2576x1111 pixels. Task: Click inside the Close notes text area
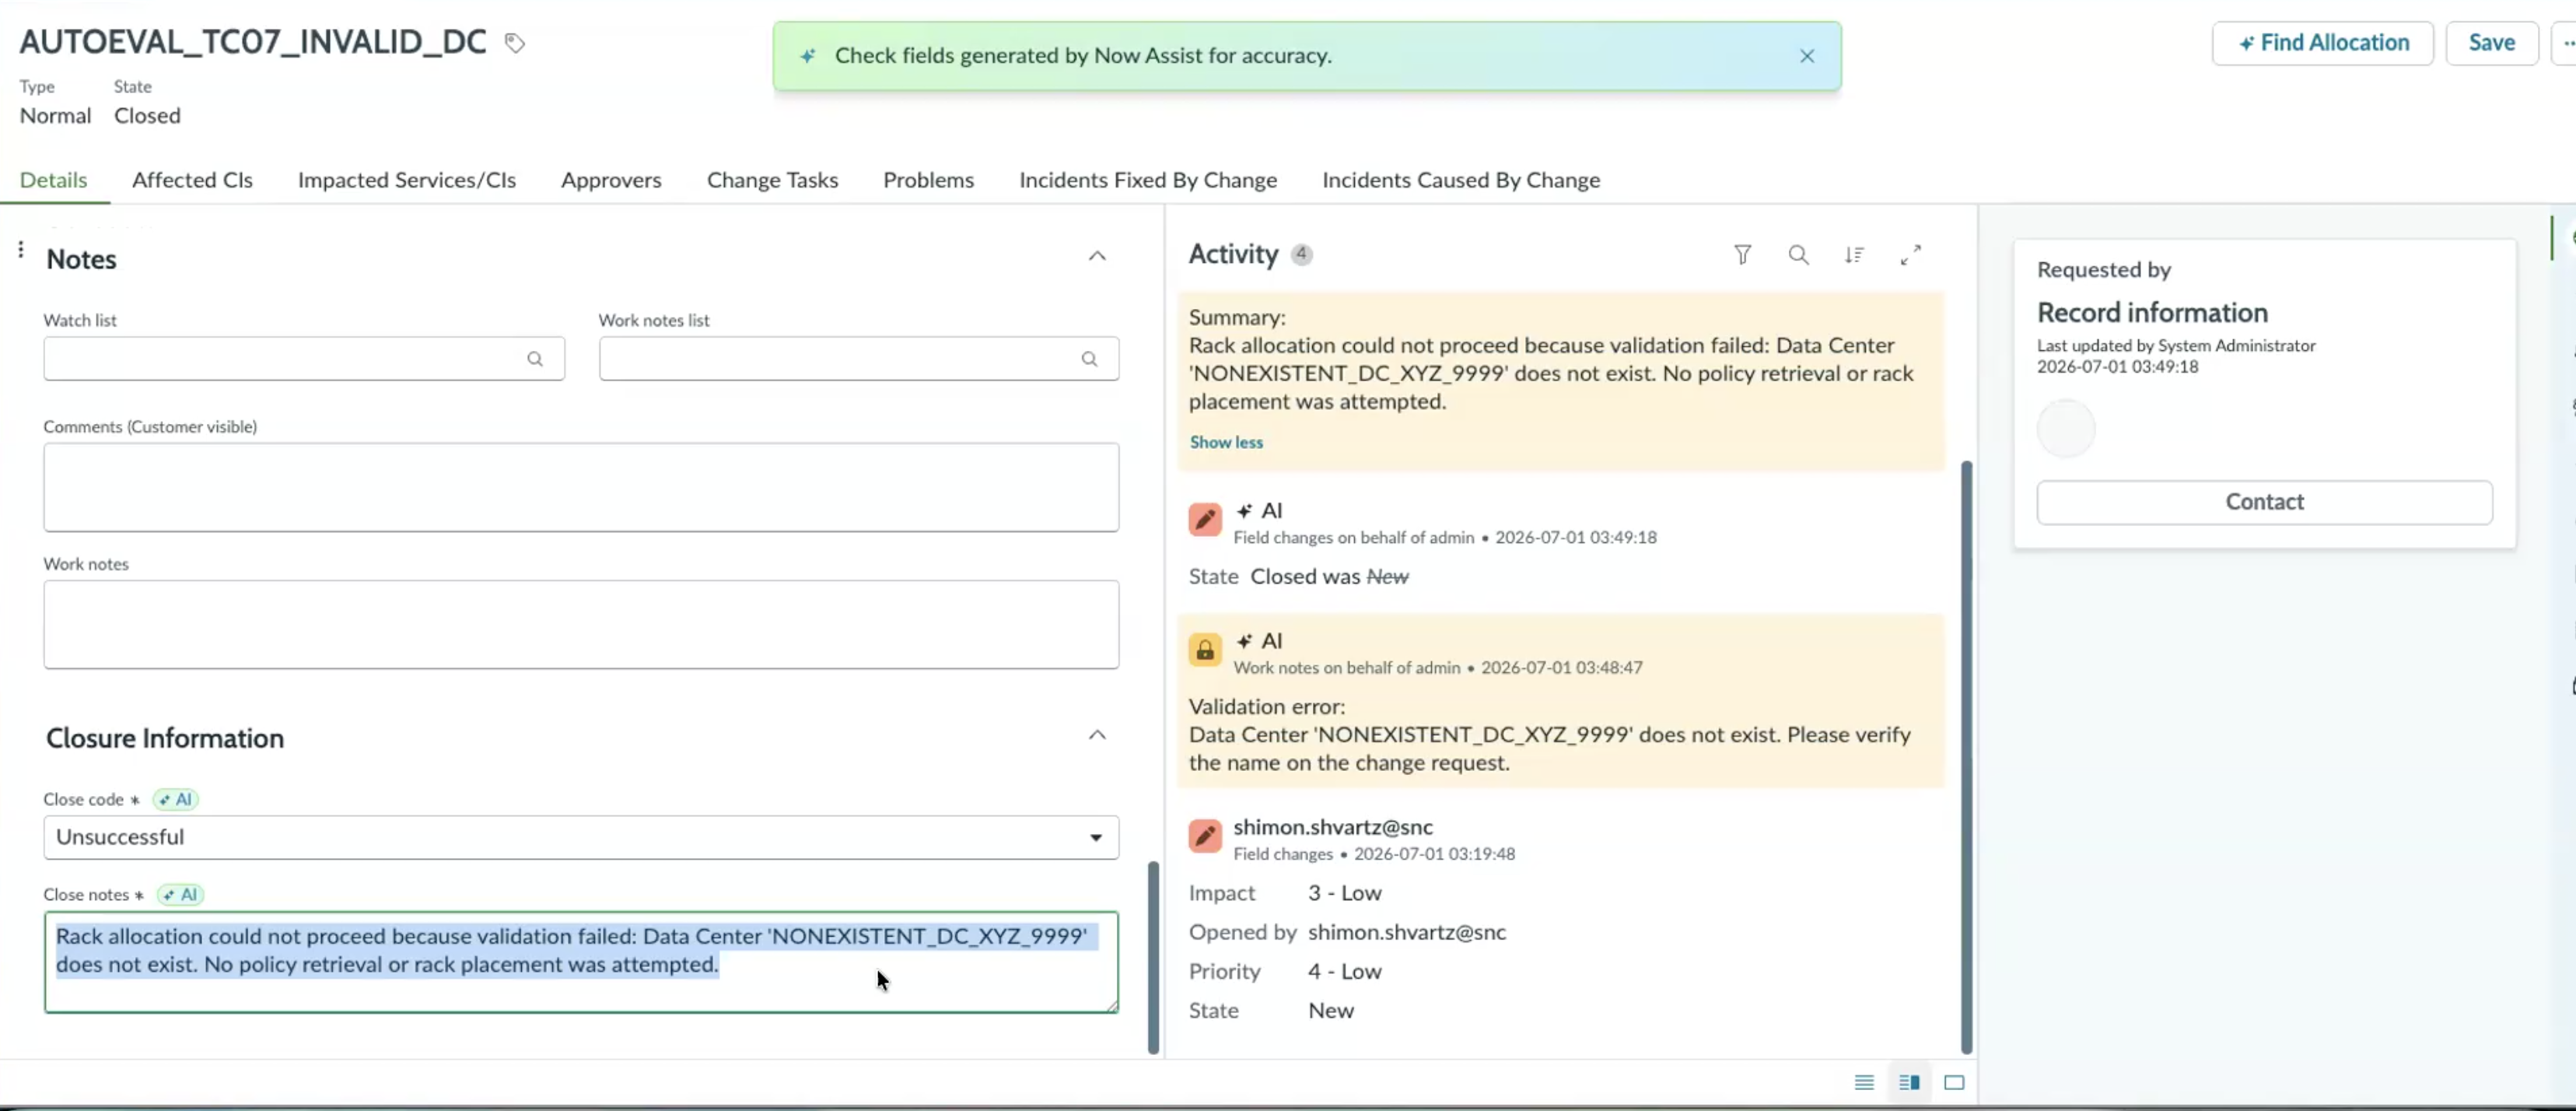click(x=581, y=962)
